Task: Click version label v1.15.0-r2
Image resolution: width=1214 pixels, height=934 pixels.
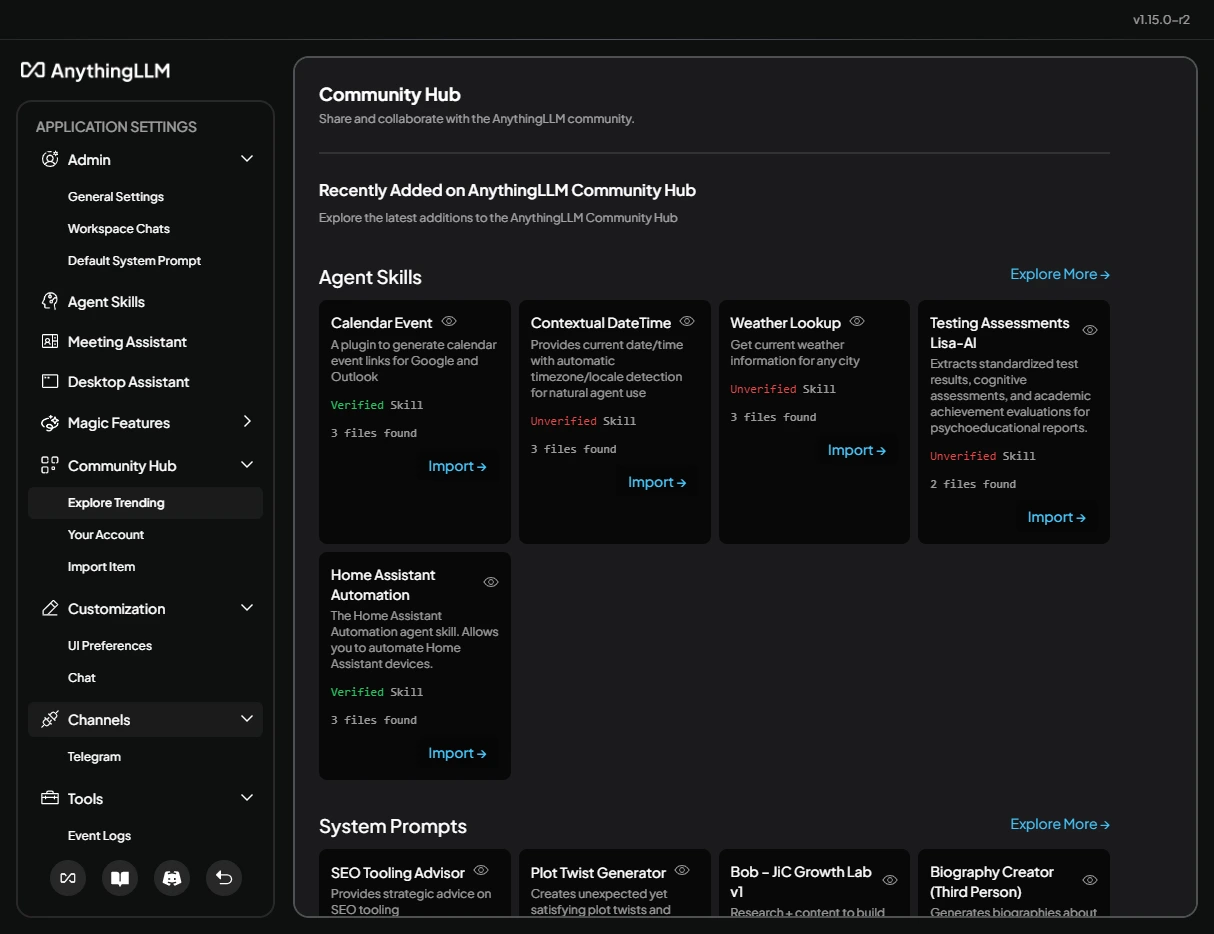Action: [1161, 19]
